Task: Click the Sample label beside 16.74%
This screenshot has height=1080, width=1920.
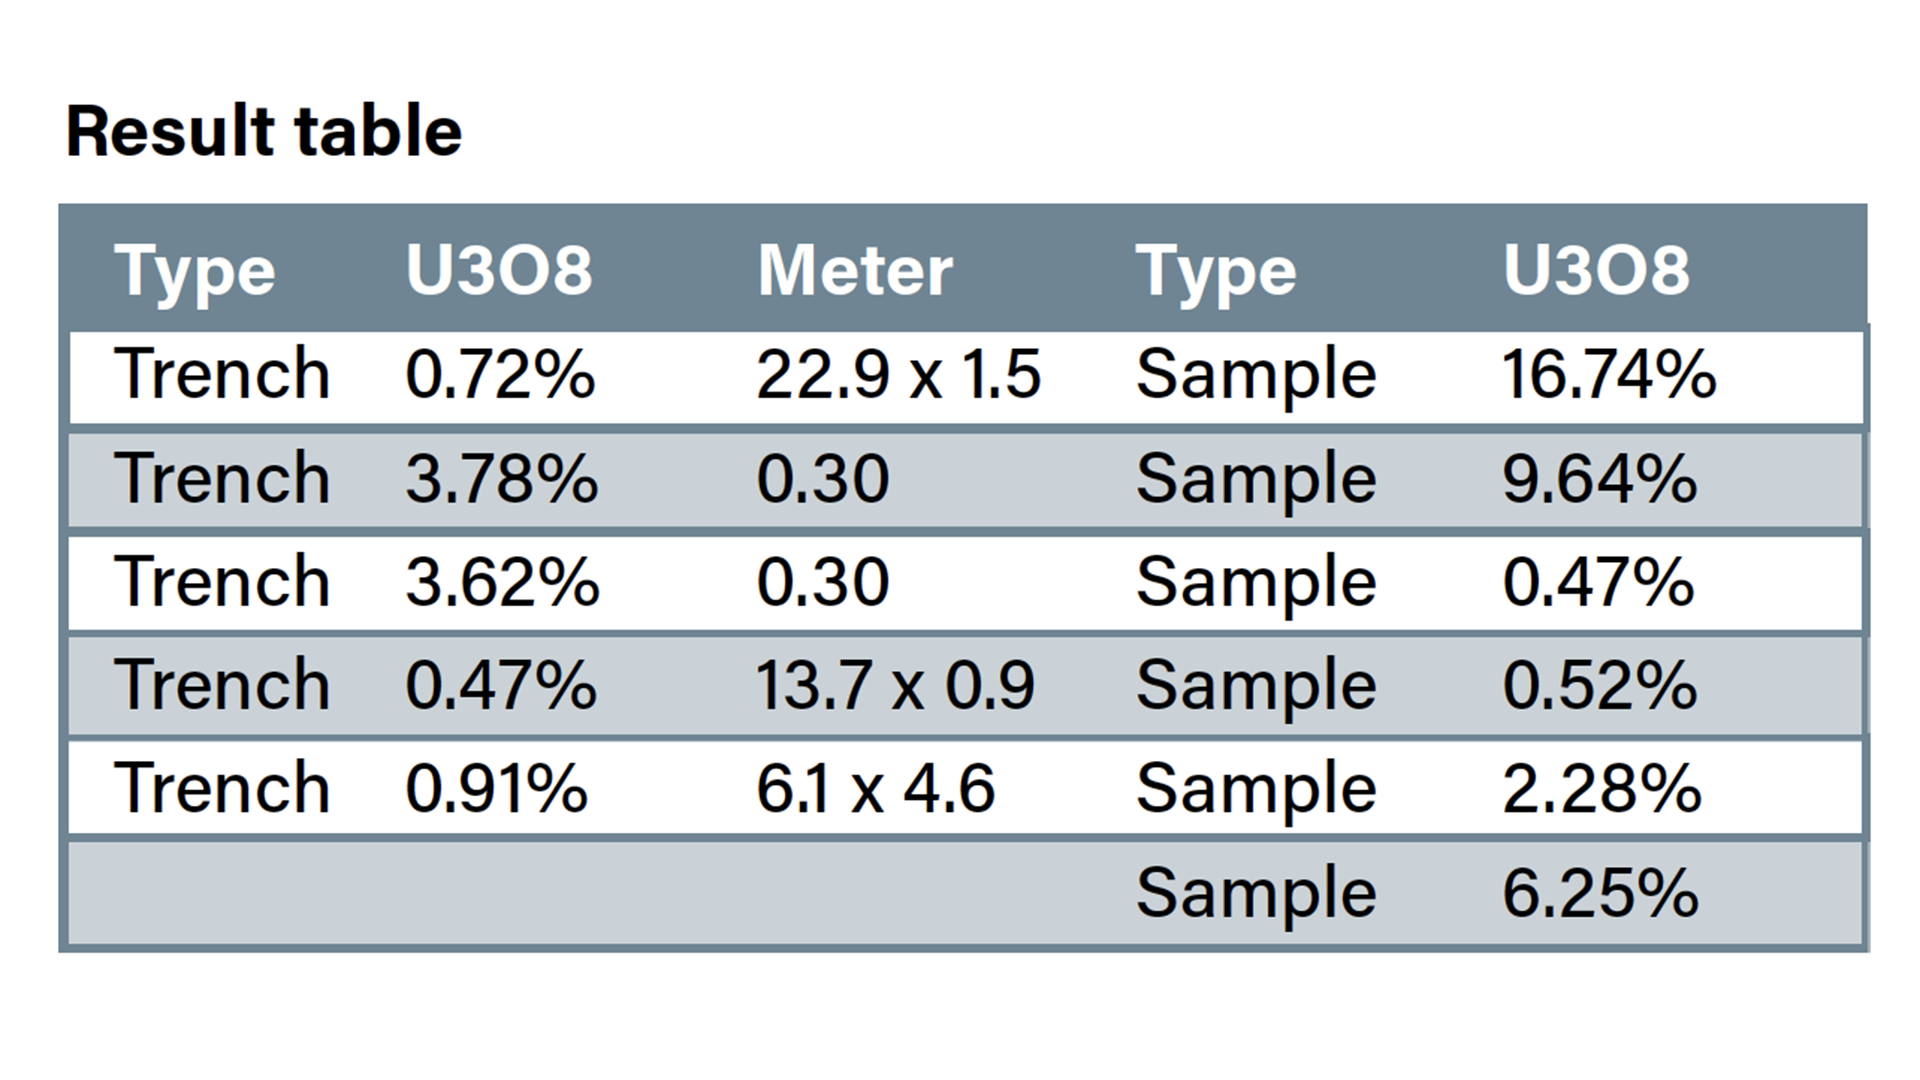Action: [1256, 375]
